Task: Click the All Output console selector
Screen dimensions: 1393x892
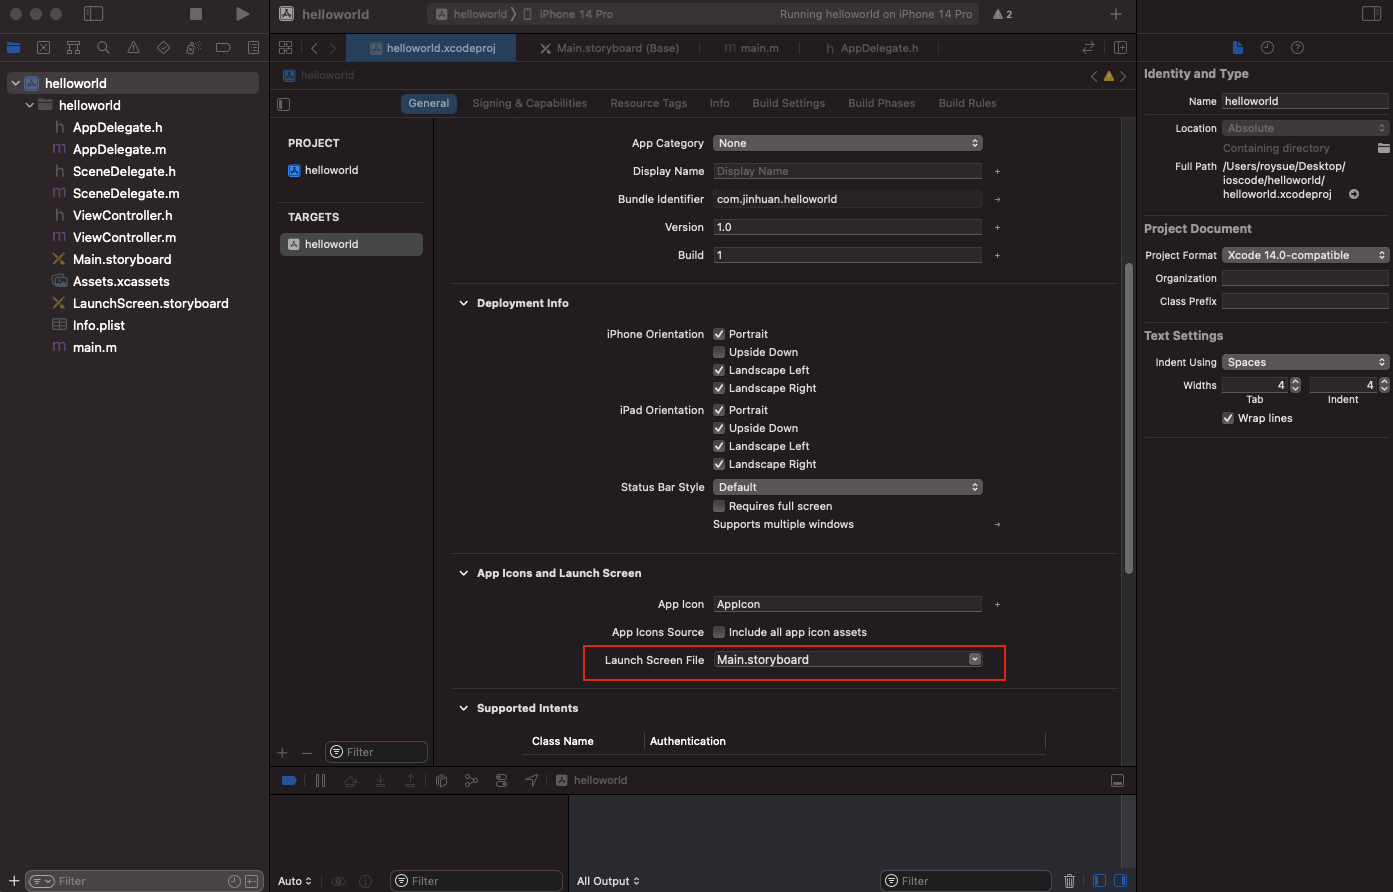Action: tap(608, 881)
